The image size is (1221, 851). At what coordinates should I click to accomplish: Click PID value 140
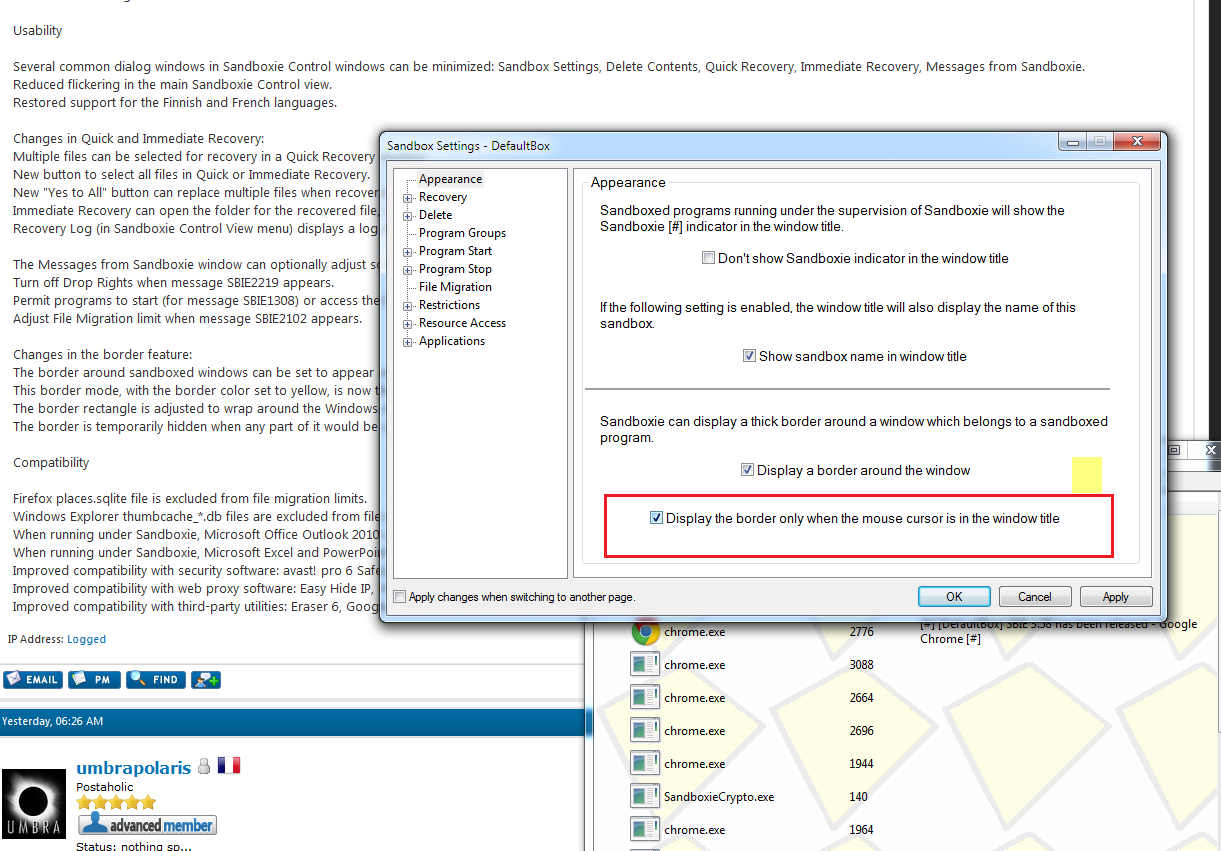click(858, 797)
